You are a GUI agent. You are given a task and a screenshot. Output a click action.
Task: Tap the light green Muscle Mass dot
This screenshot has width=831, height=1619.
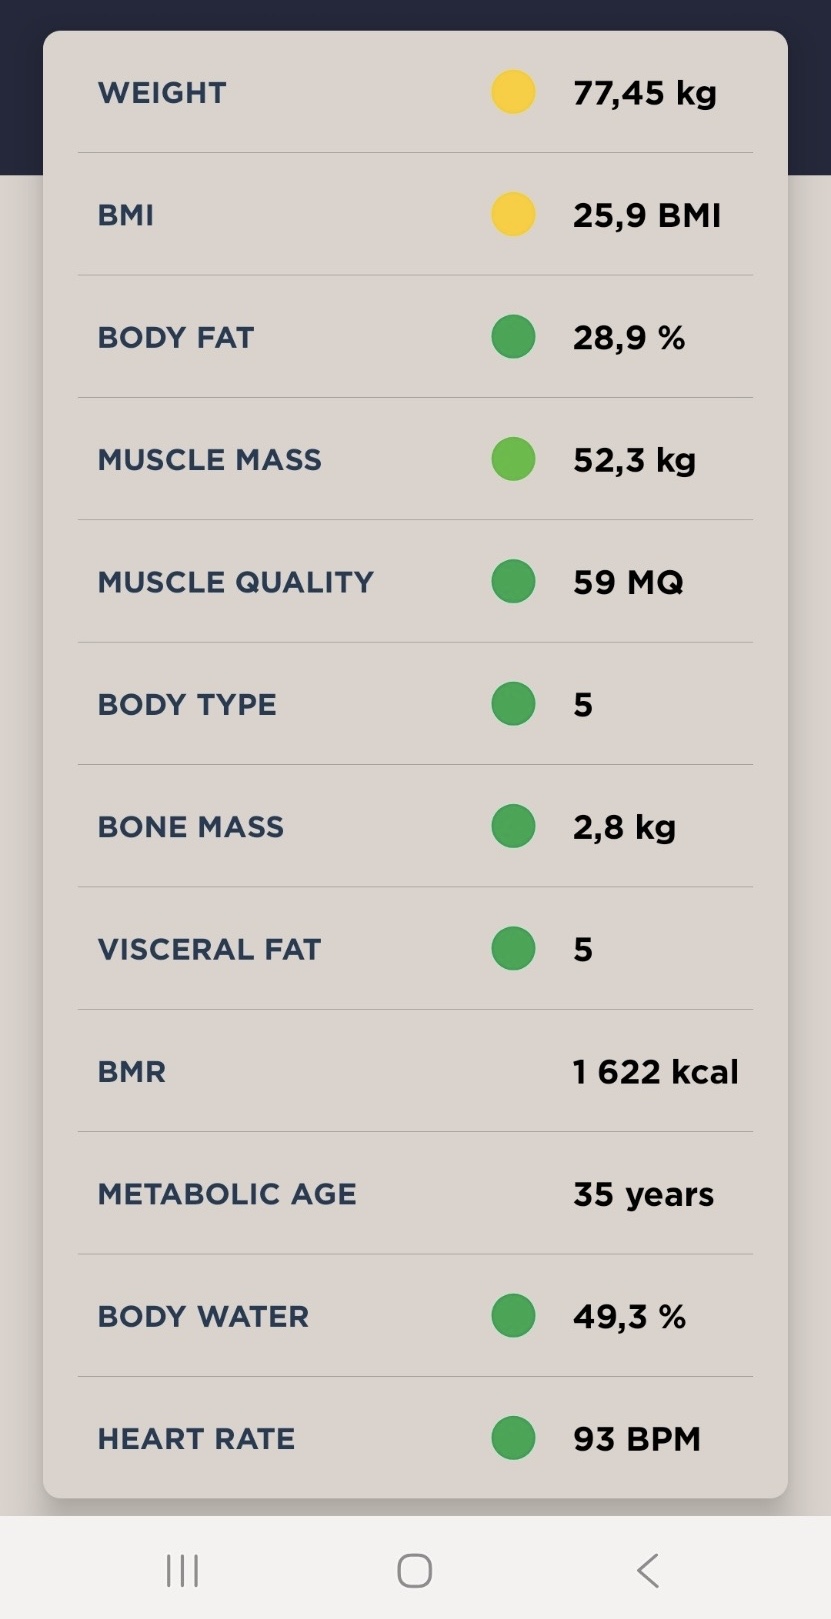pos(513,459)
